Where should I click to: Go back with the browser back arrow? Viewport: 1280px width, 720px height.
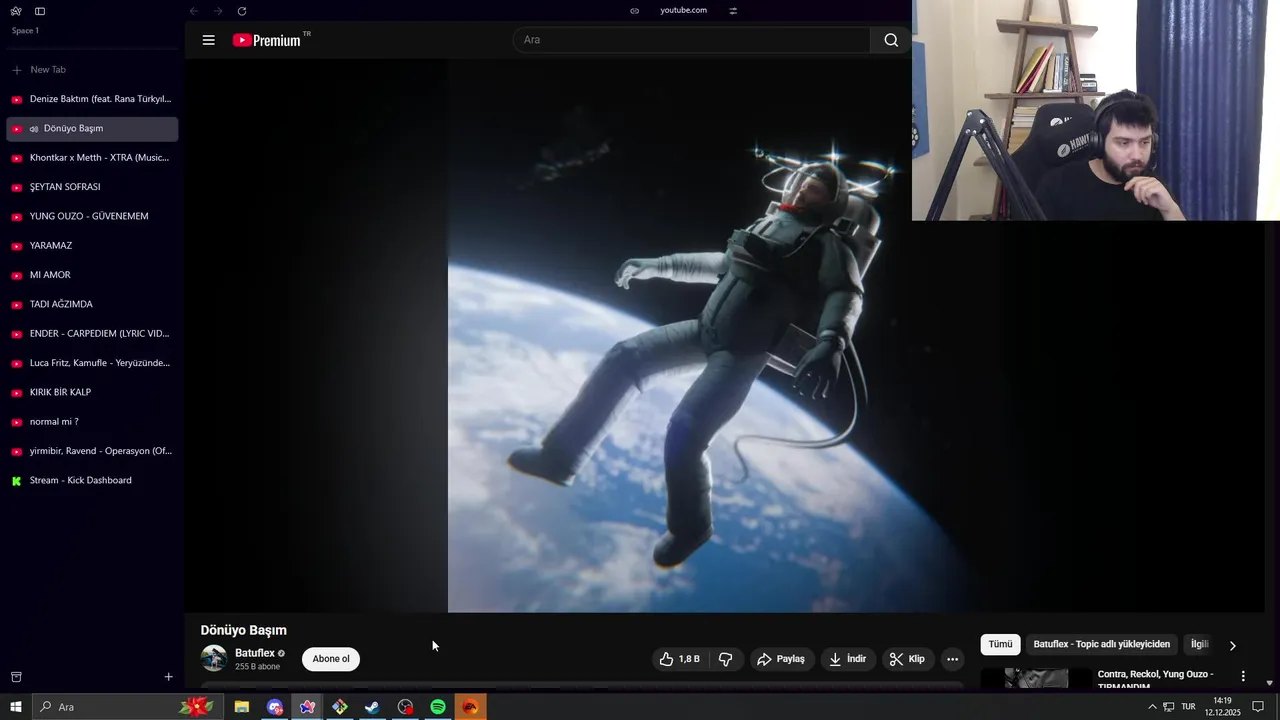tap(194, 11)
